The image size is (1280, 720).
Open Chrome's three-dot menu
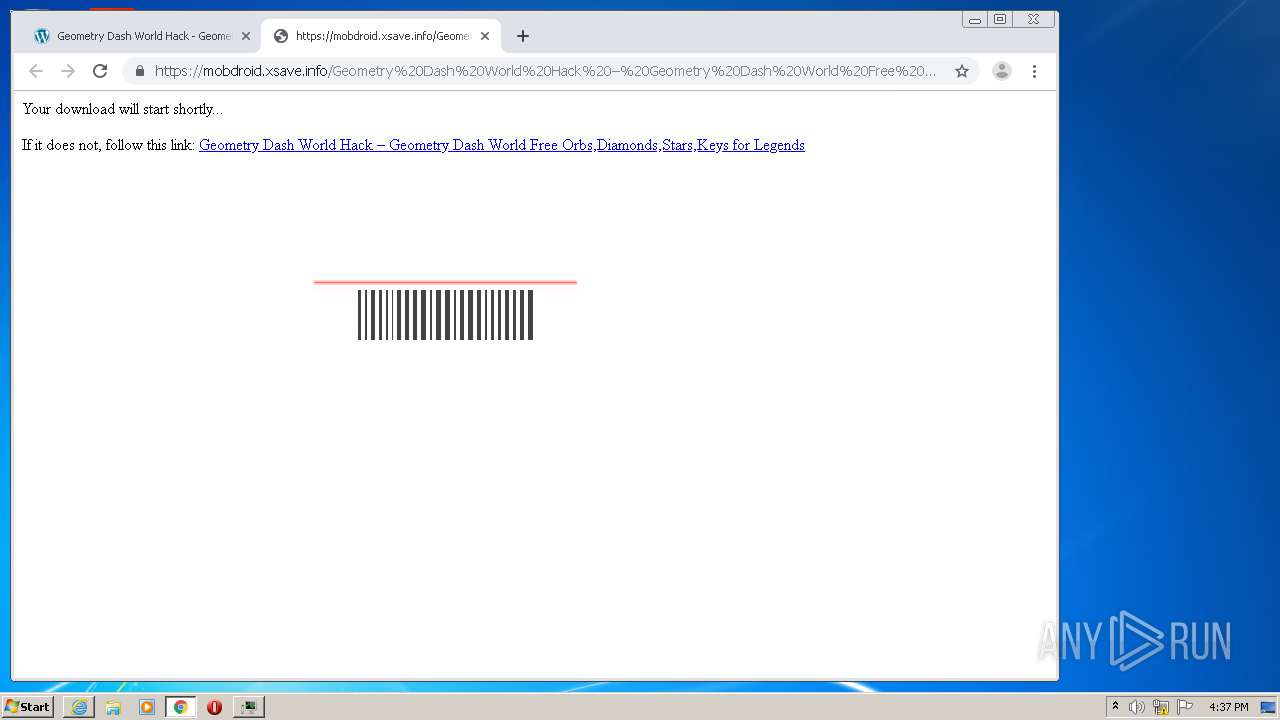[x=1034, y=71]
